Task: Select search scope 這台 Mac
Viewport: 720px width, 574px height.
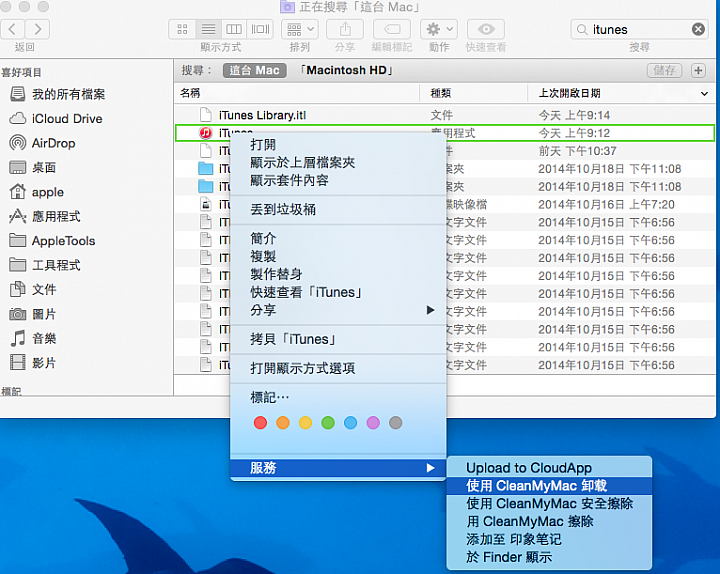Action: [254, 70]
